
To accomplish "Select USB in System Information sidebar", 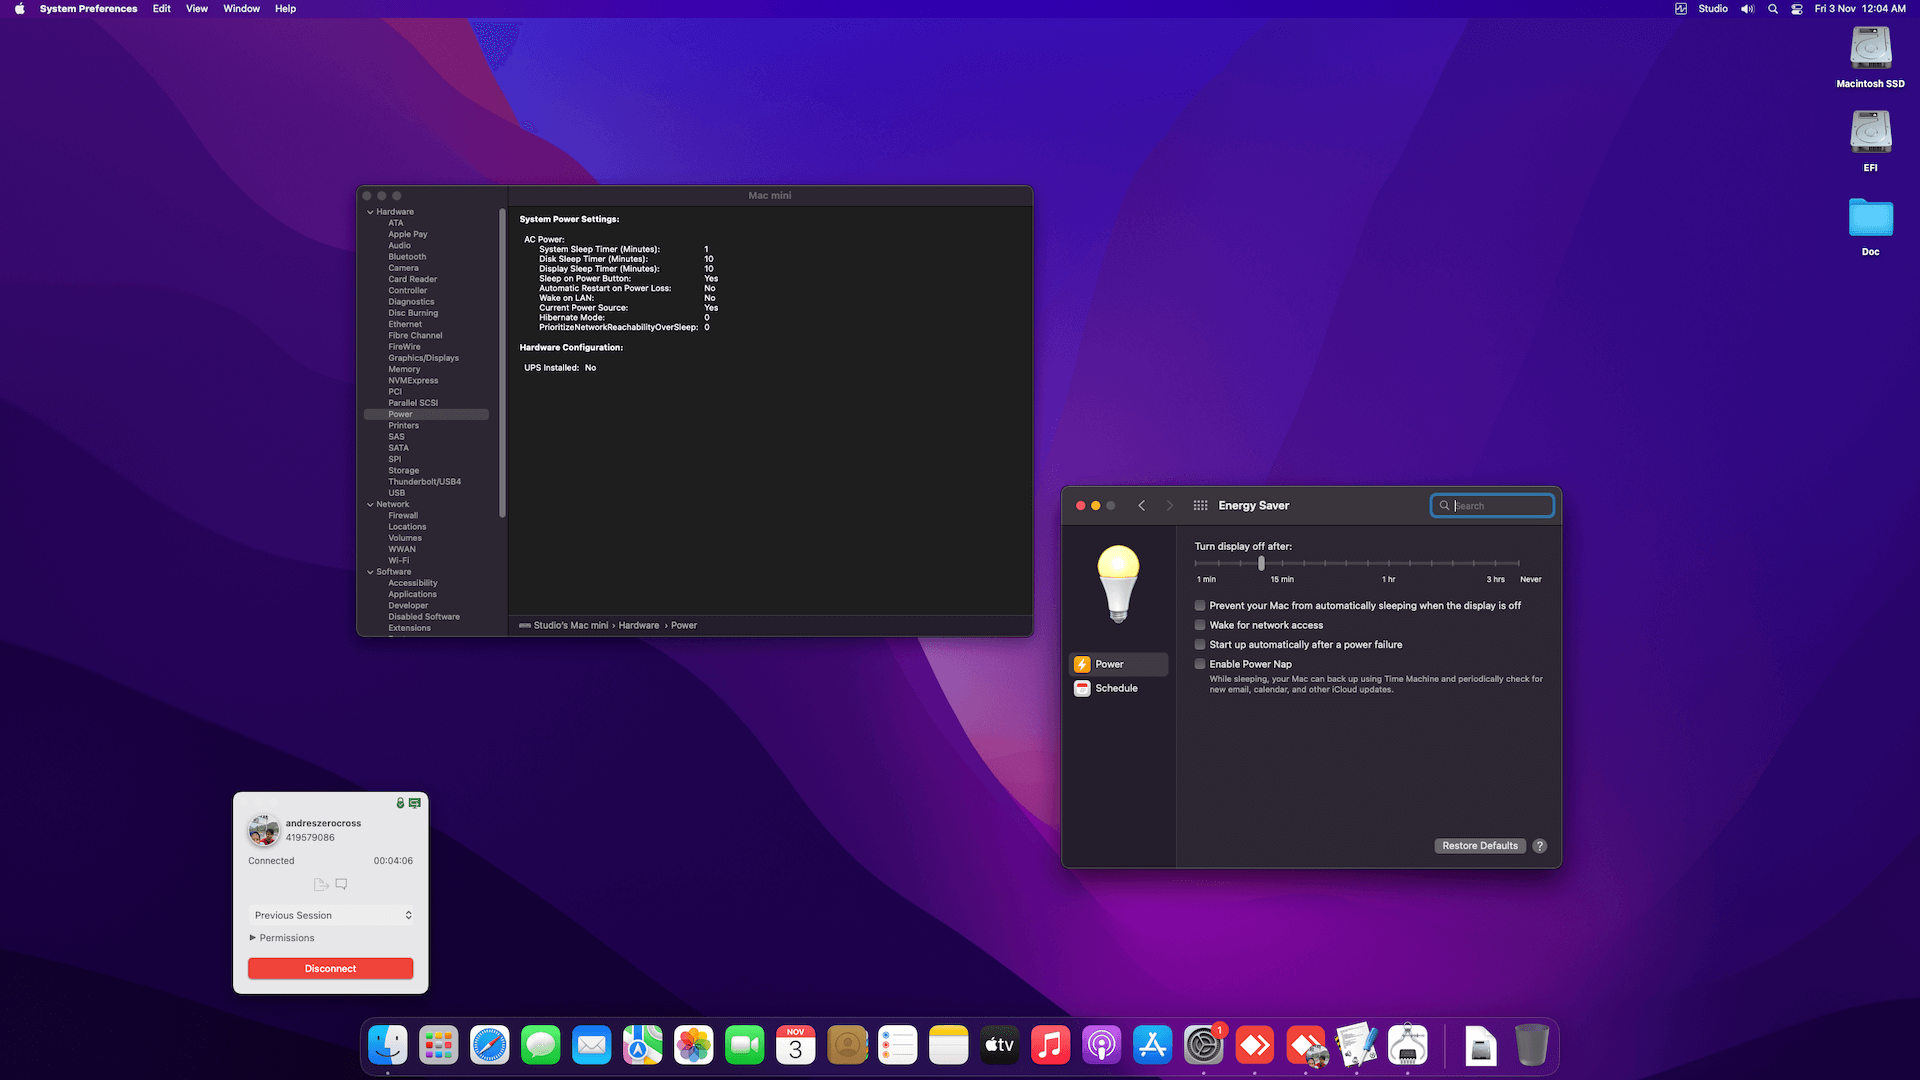I will click(397, 493).
